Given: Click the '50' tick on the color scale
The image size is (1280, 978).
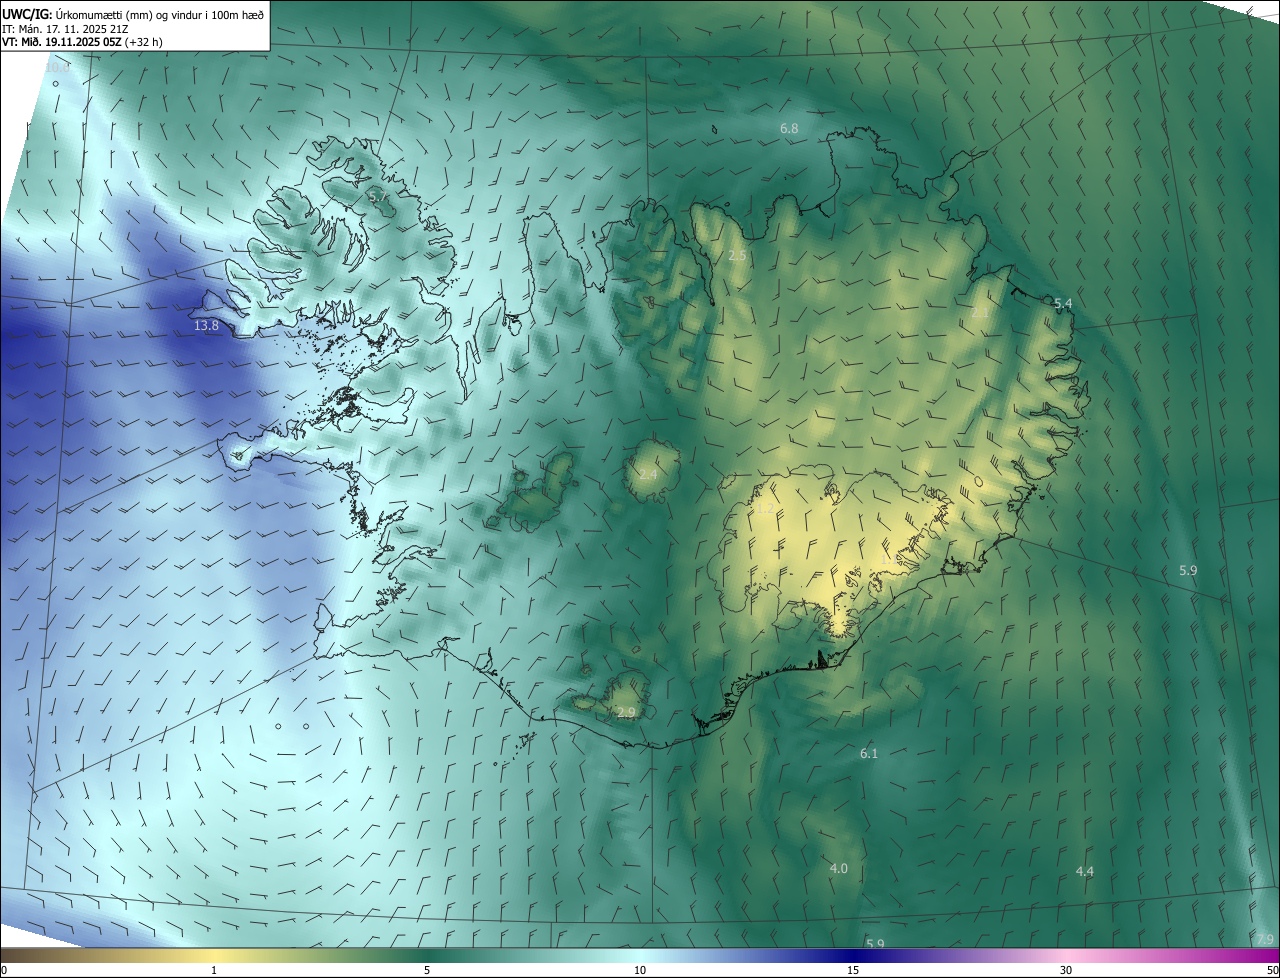Looking at the screenshot, I should (x=1271, y=970).
